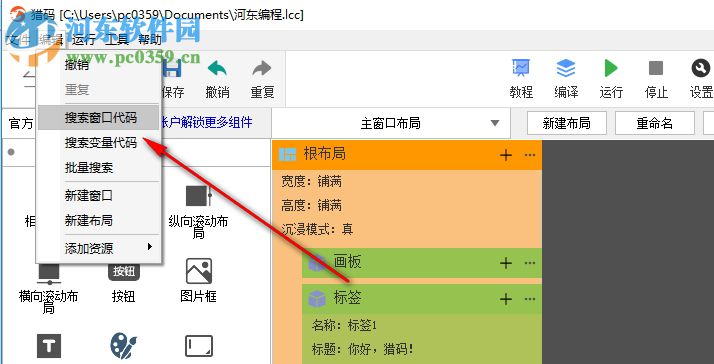This screenshot has width=714, height=364.
Task: Click the Stop (停止) square icon
Action: point(656,68)
